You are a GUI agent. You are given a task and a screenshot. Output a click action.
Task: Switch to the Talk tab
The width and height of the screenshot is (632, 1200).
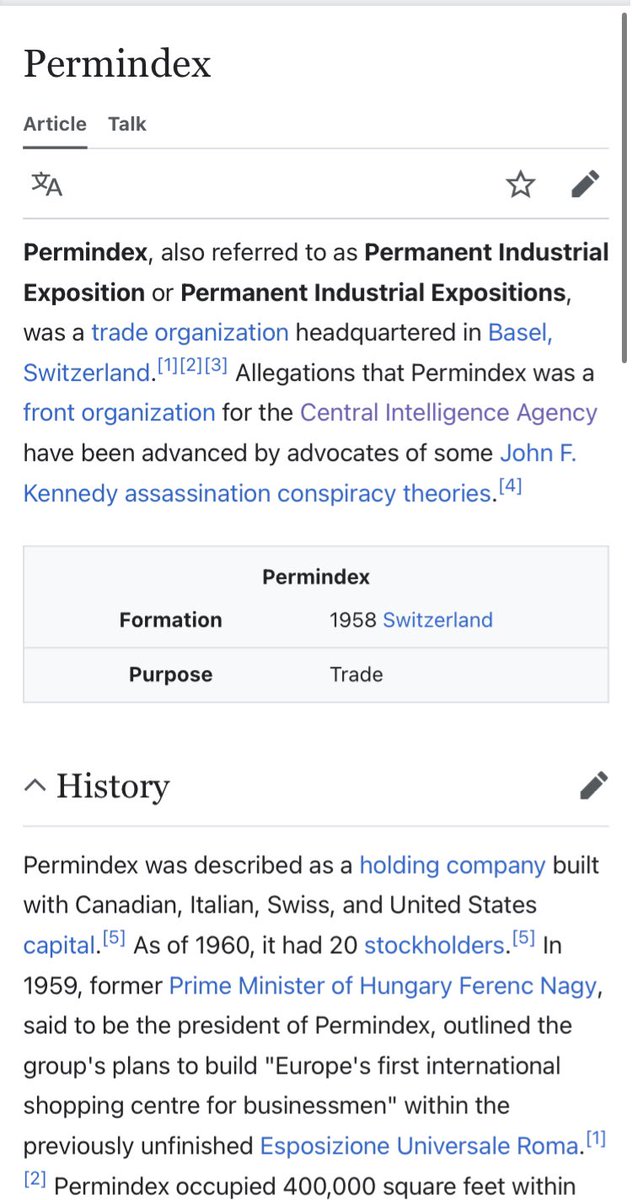tap(127, 124)
